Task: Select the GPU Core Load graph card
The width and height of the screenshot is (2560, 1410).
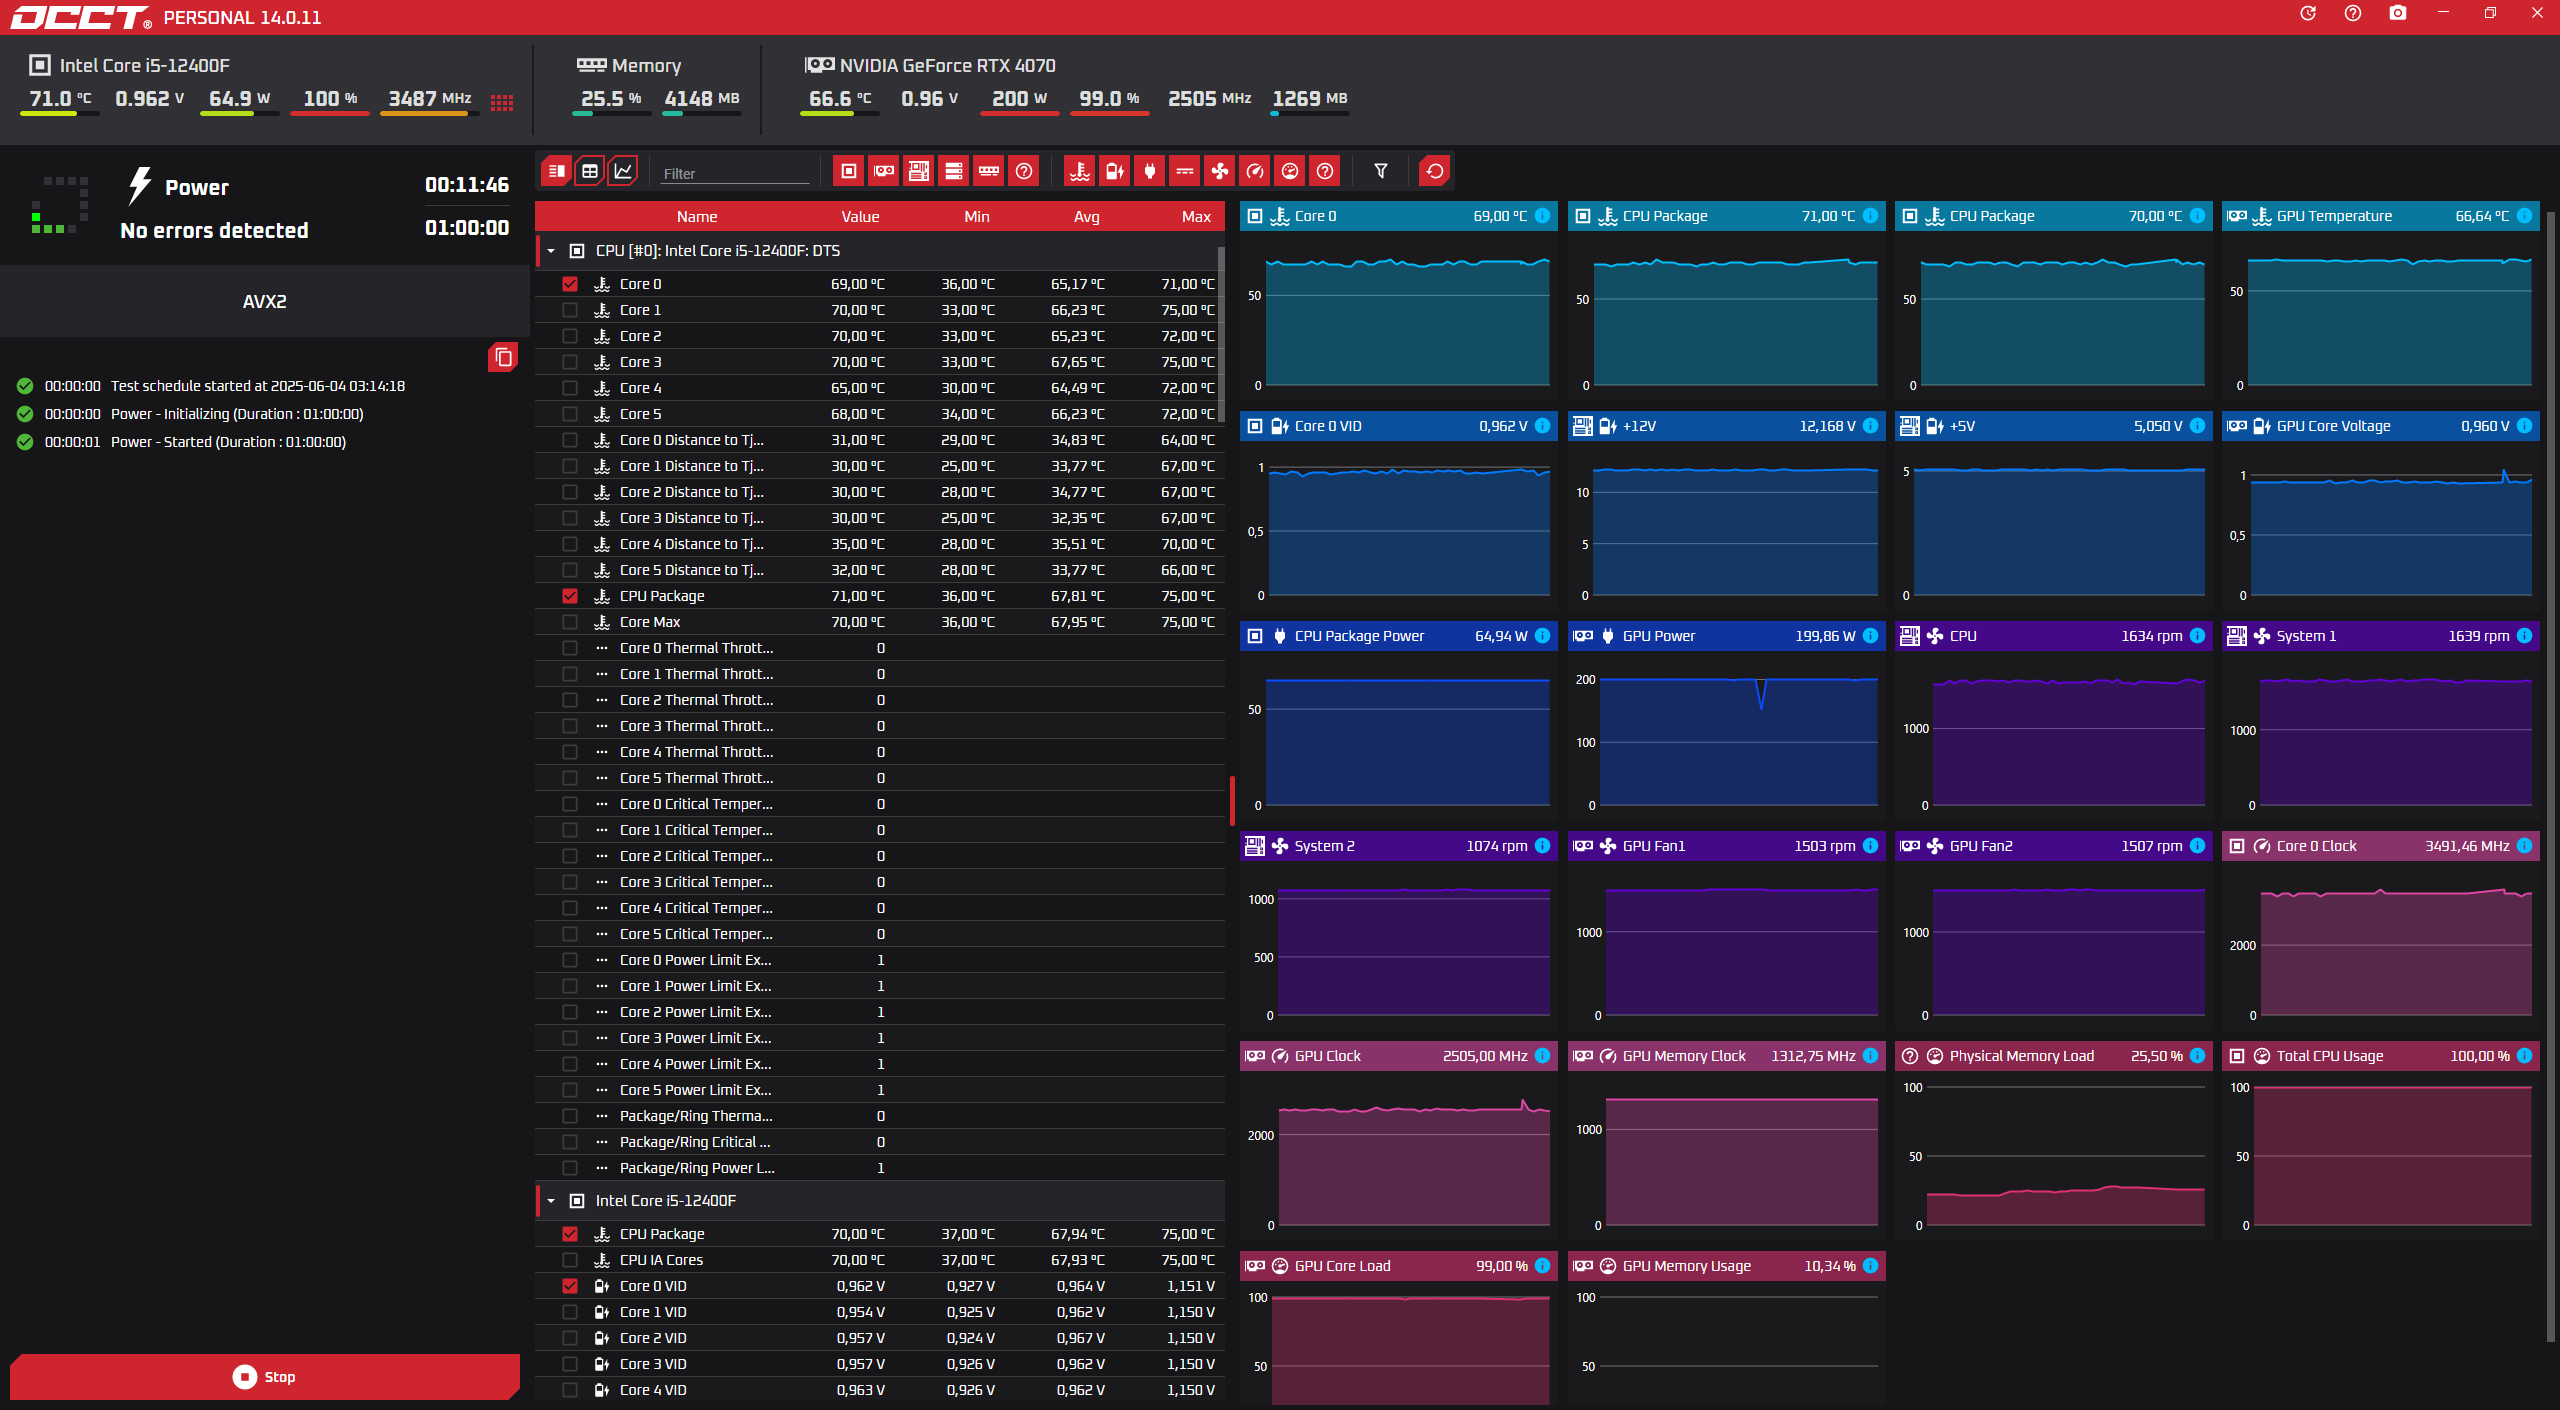Action: pyautogui.click(x=1399, y=1330)
